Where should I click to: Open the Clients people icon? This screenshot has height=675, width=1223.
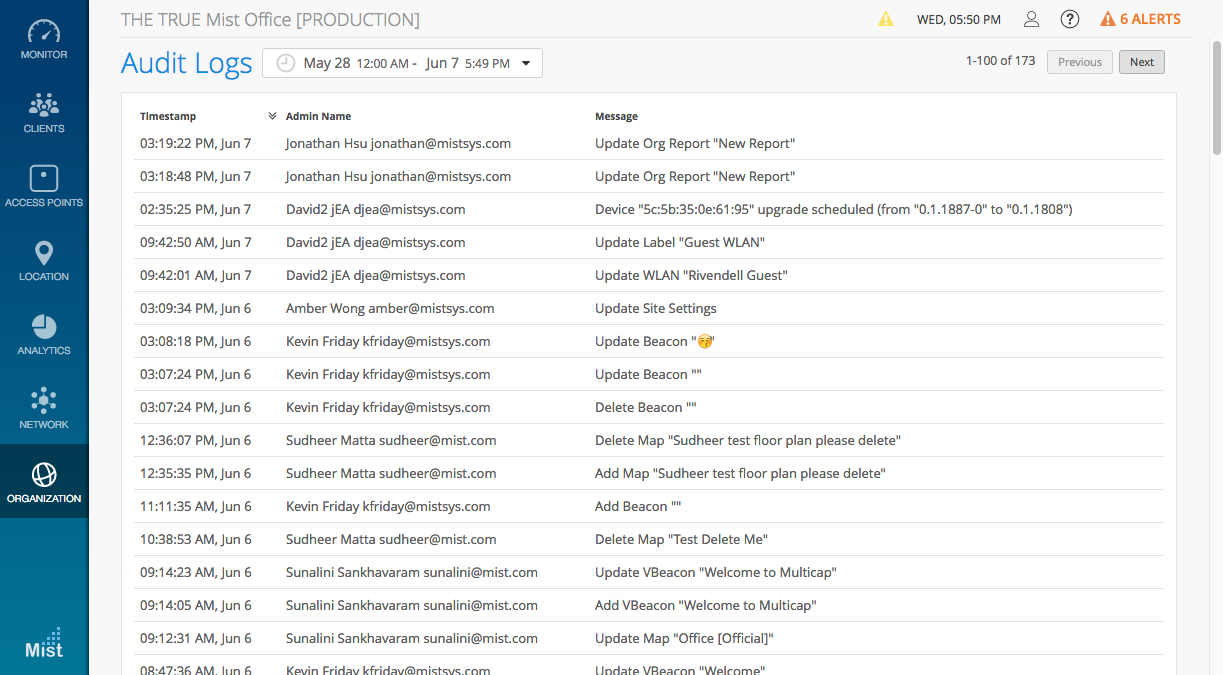pyautogui.click(x=44, y=105)
